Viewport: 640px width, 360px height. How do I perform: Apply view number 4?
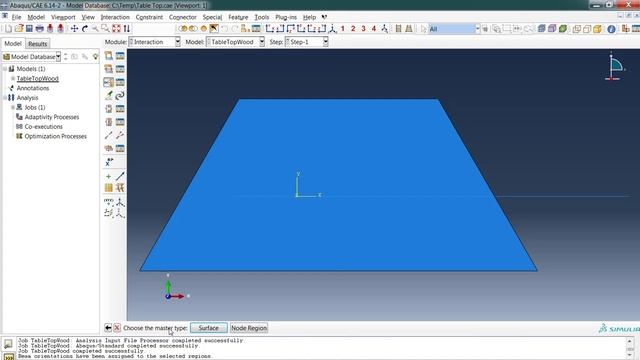[x=373, y=29]
